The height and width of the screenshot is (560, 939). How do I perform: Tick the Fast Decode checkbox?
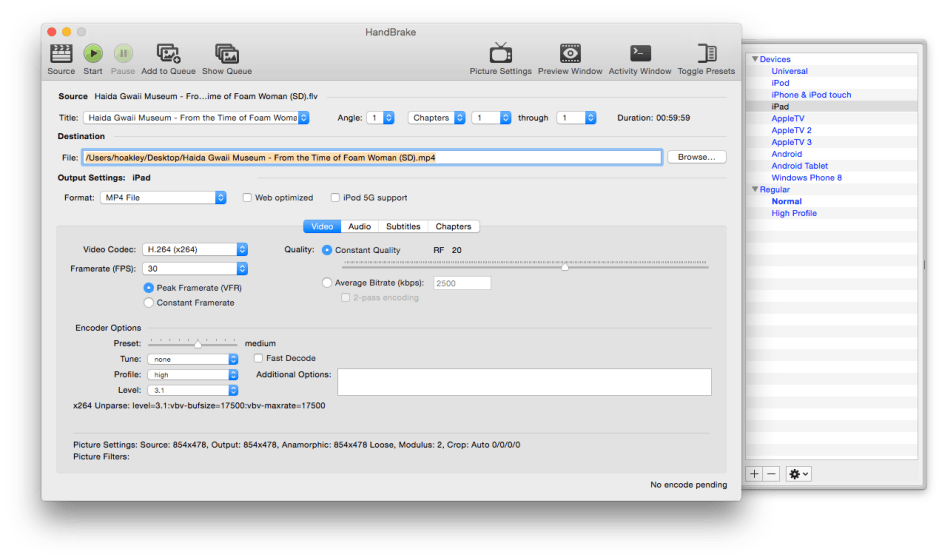(x=258, y=358)
